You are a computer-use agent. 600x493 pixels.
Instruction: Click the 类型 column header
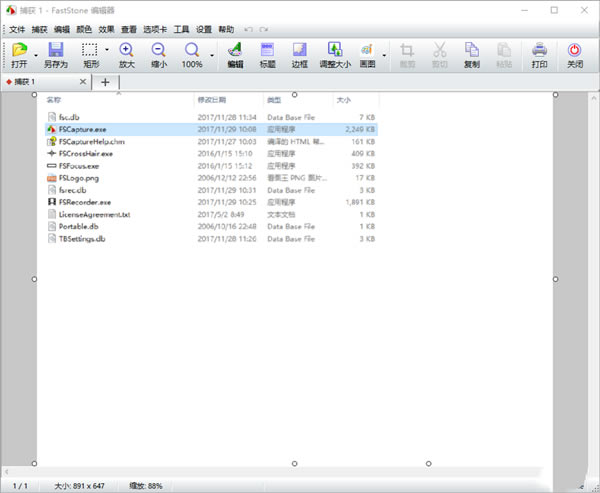274,100
